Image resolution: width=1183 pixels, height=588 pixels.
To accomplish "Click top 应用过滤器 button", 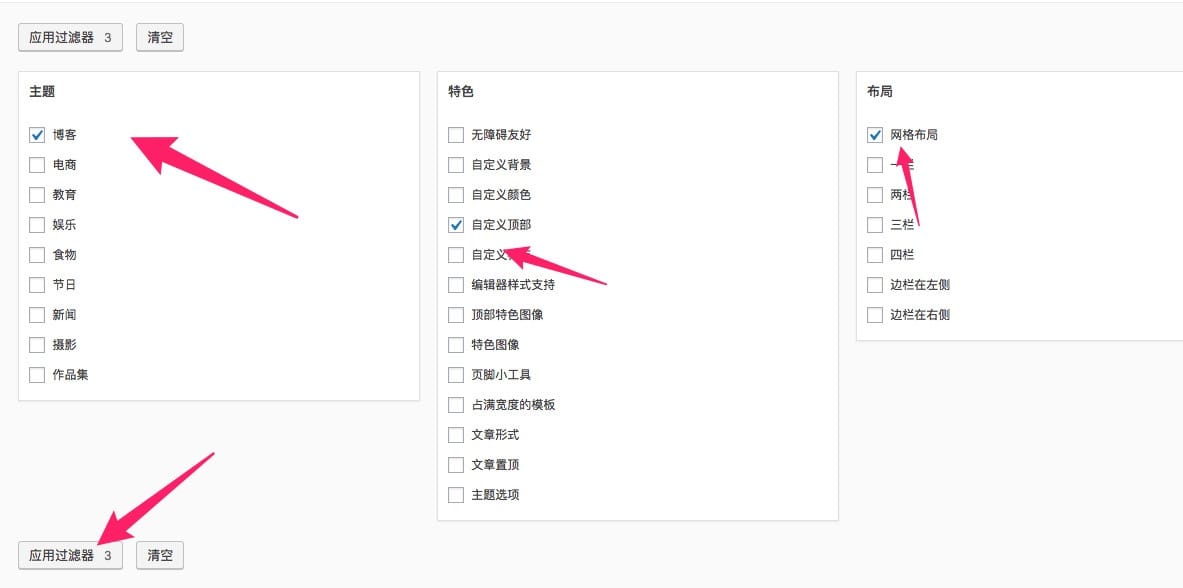I will (70, 39).
